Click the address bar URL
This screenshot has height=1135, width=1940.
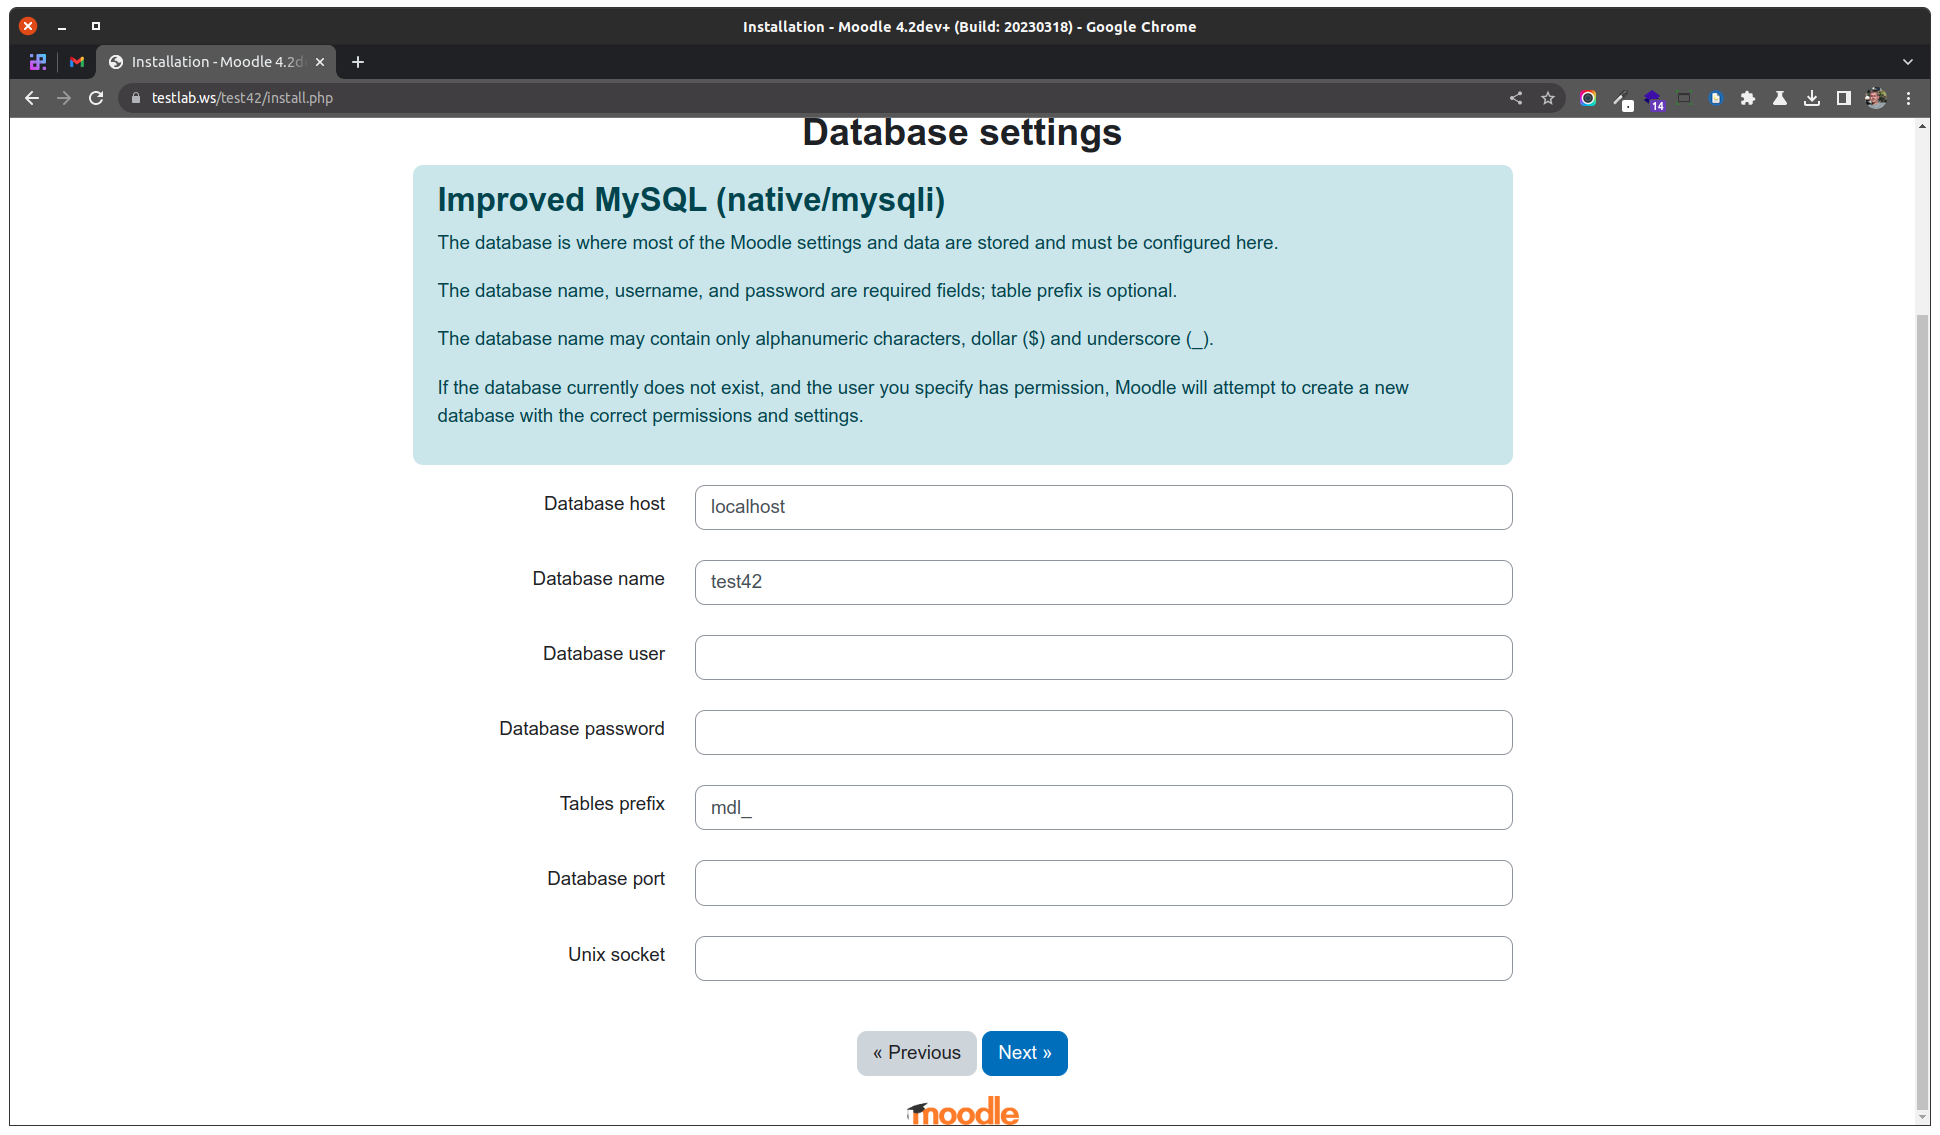point(242,98)
